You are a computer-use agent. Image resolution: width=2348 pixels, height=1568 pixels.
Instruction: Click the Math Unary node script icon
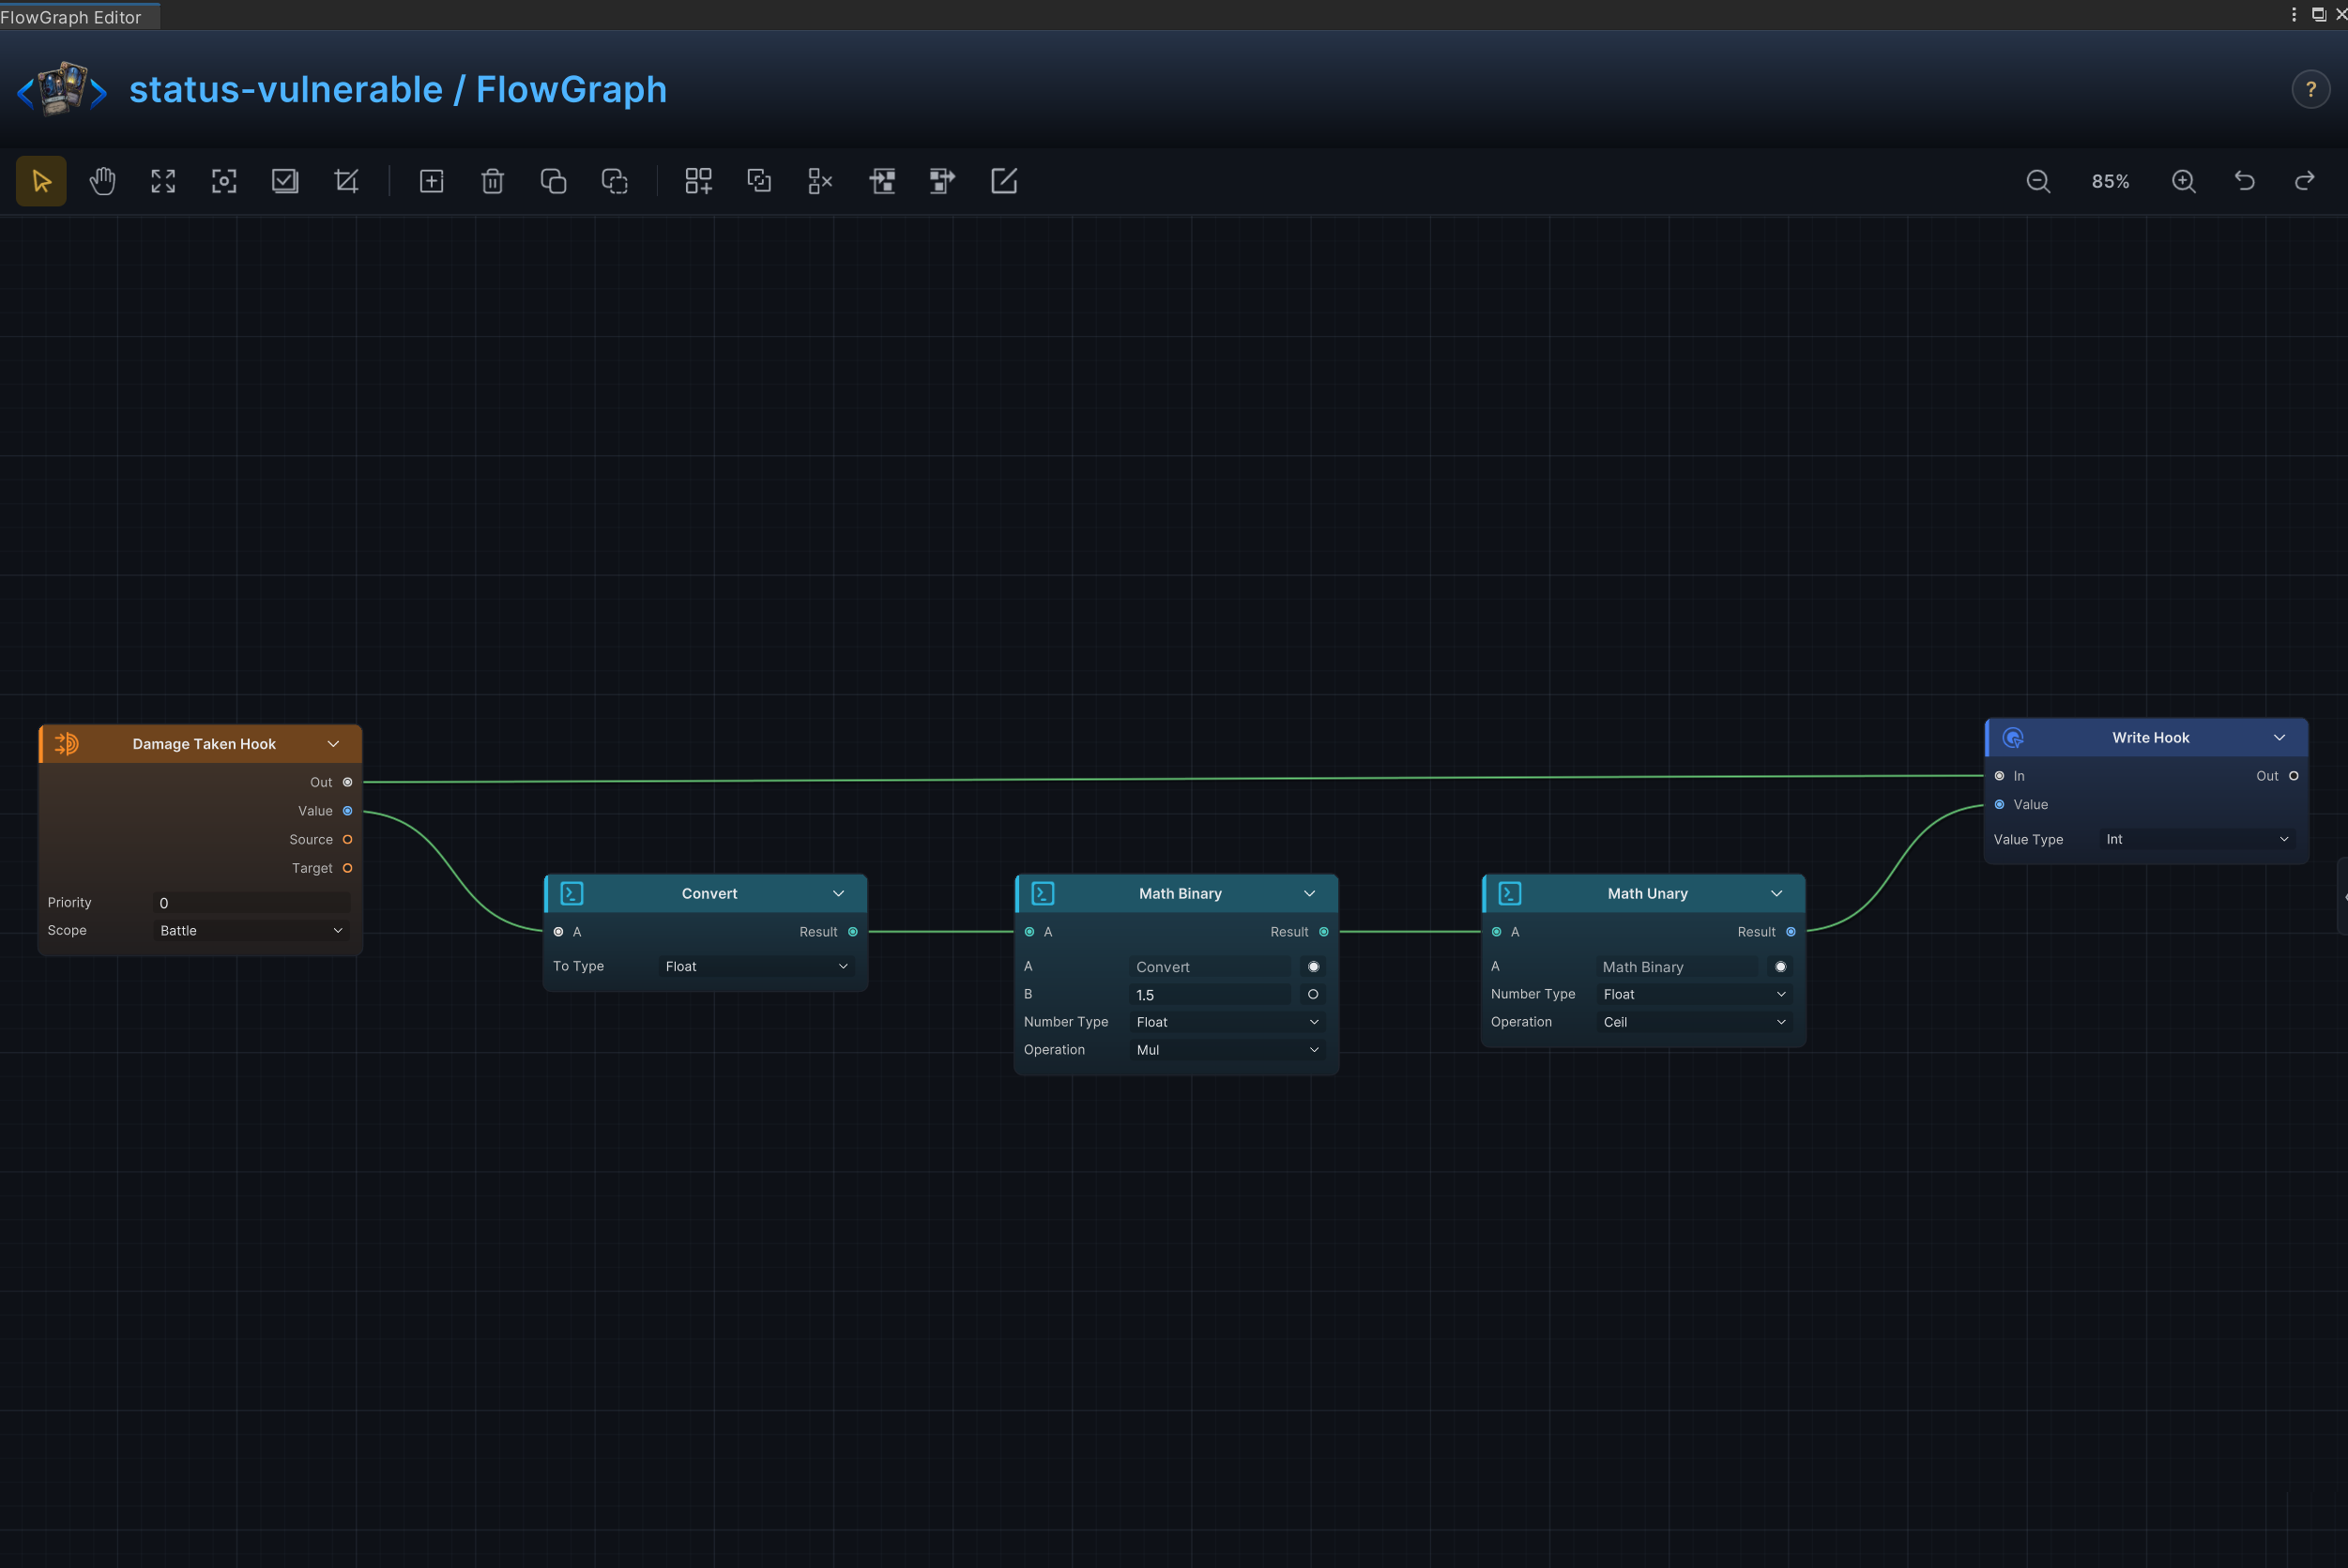coord(1510,893)
